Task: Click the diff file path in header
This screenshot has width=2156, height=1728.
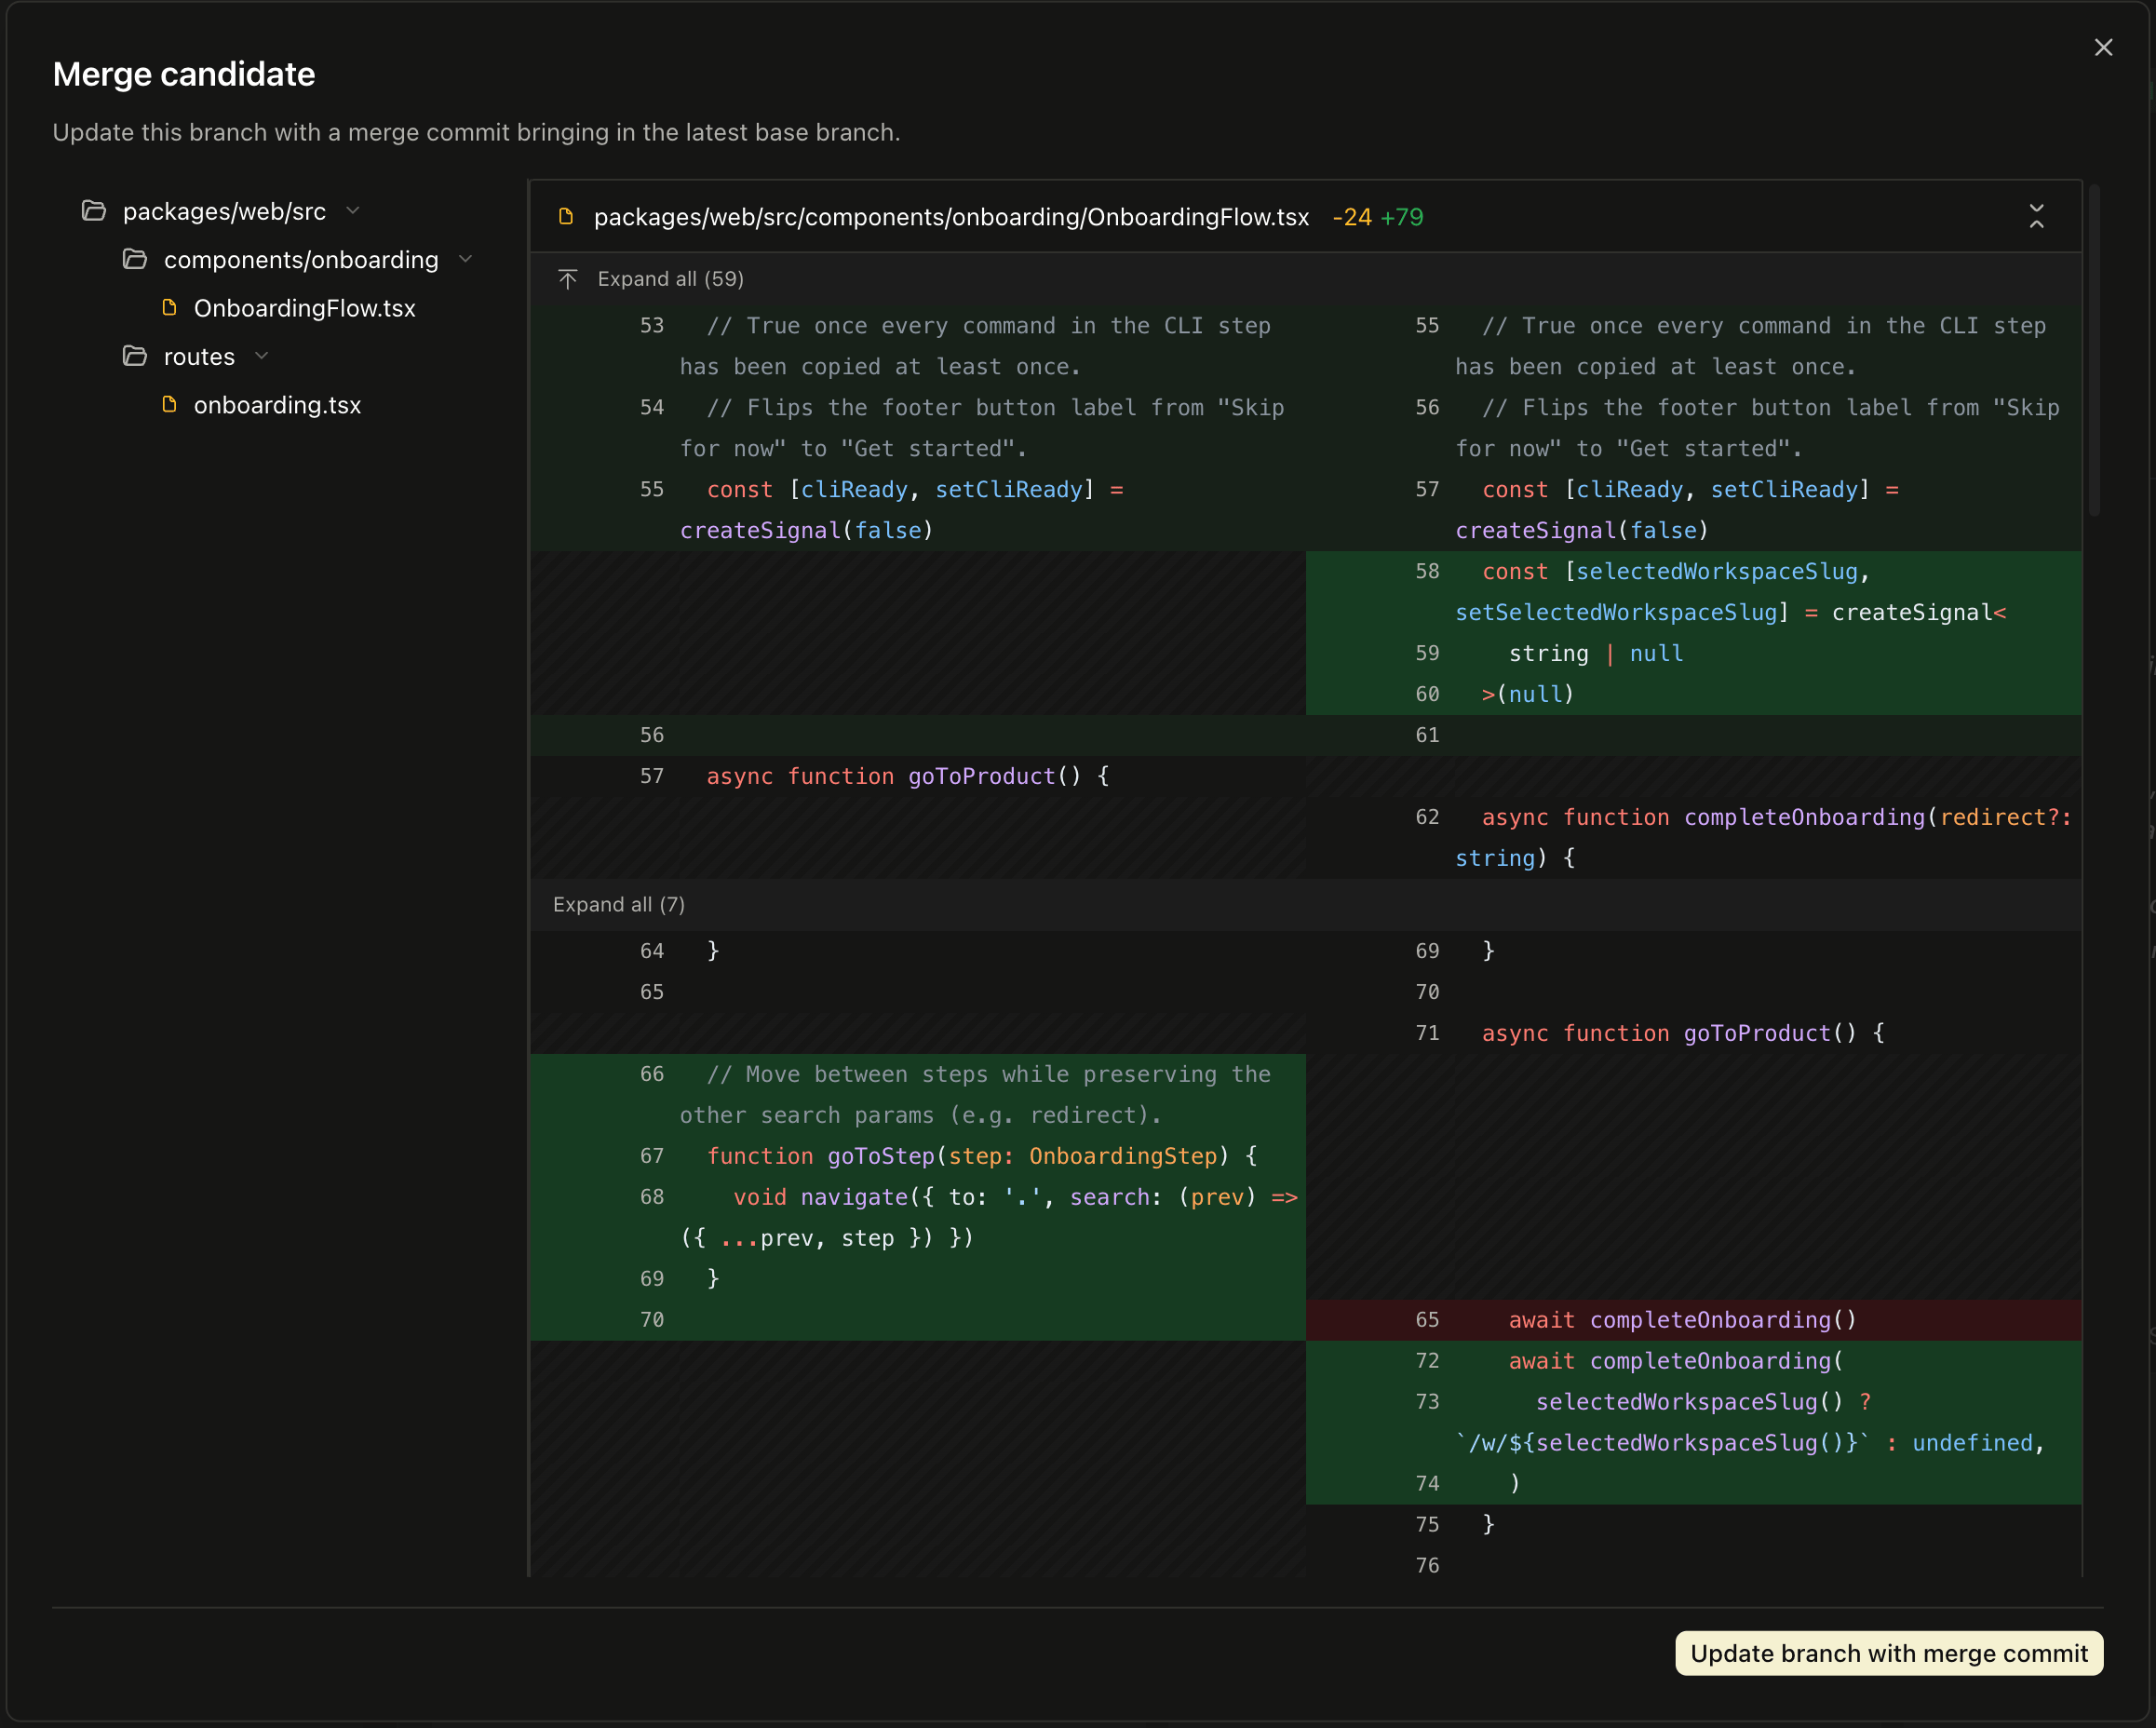Action: [x=951, y=217]
